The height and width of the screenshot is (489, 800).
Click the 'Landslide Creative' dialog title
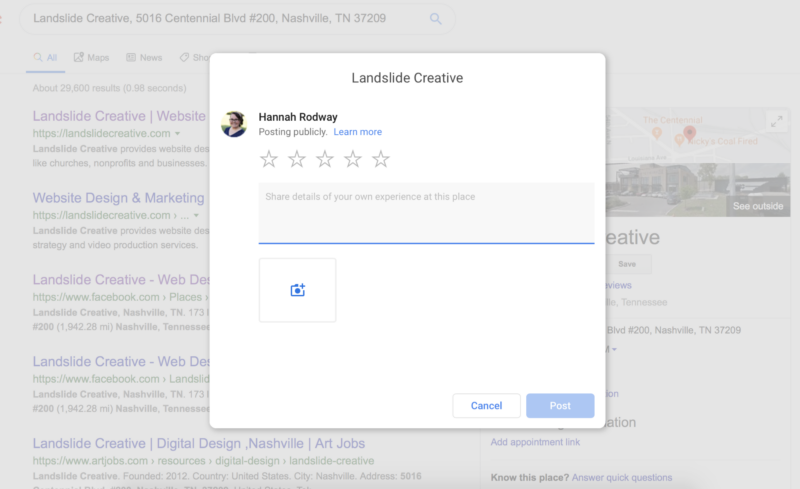point(407,78)
